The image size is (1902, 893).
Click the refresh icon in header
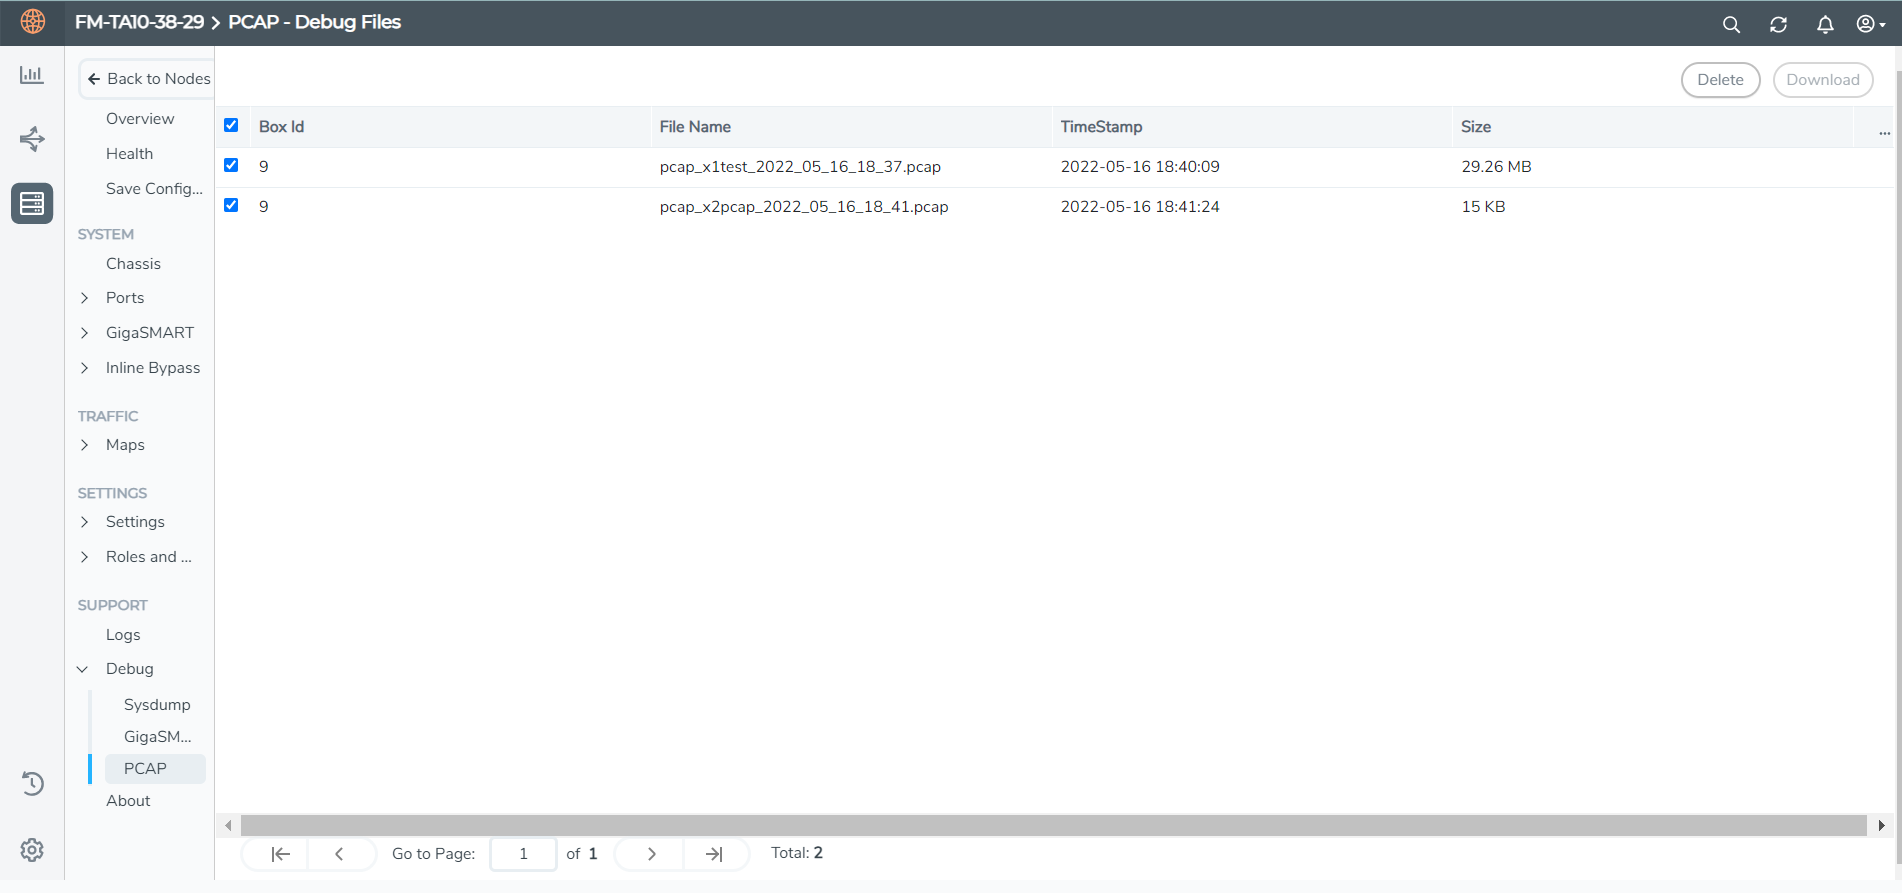[x=1778, y=25]
